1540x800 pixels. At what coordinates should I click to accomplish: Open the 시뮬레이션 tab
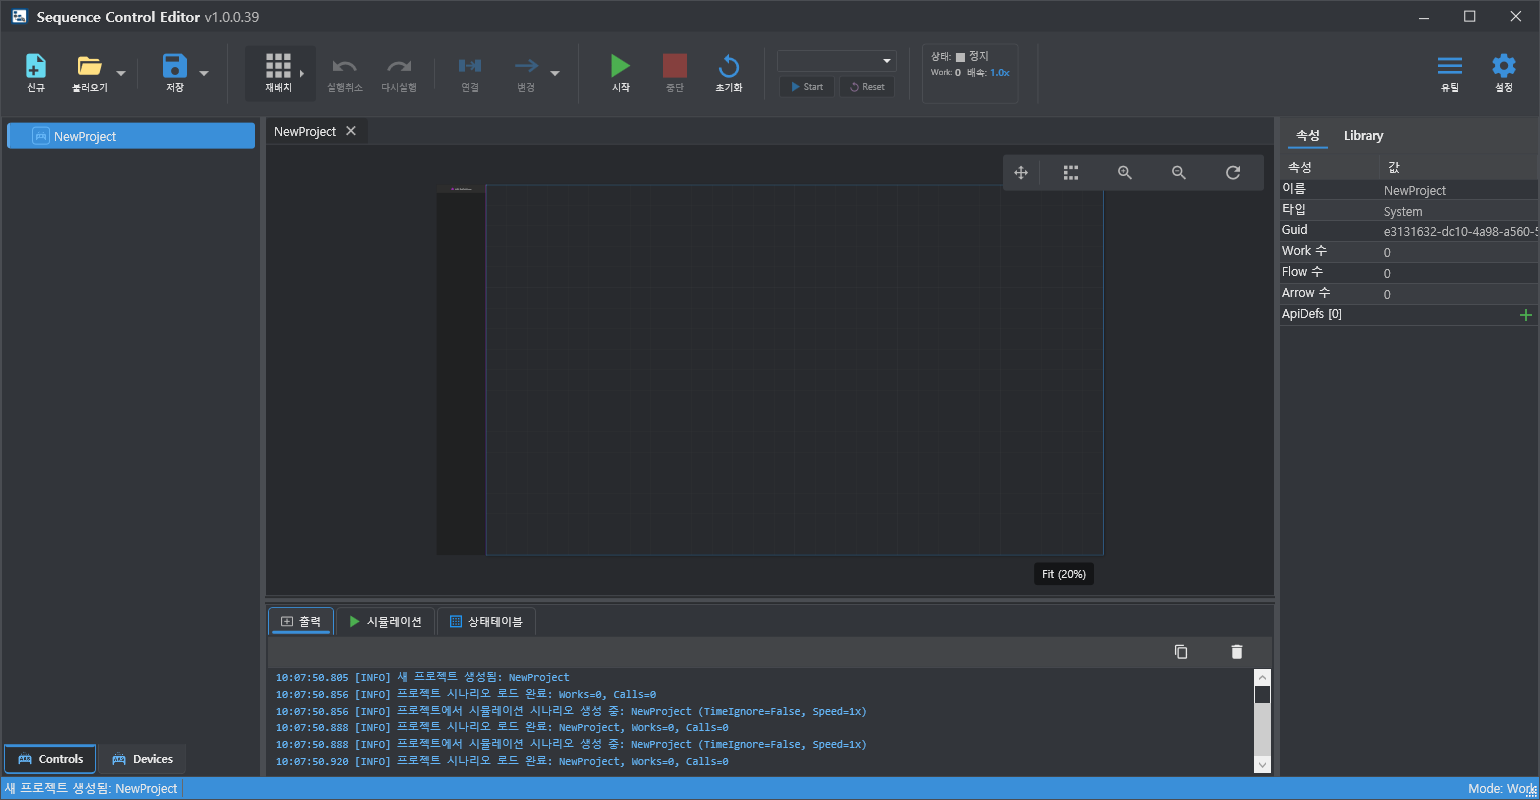(385, 622)
